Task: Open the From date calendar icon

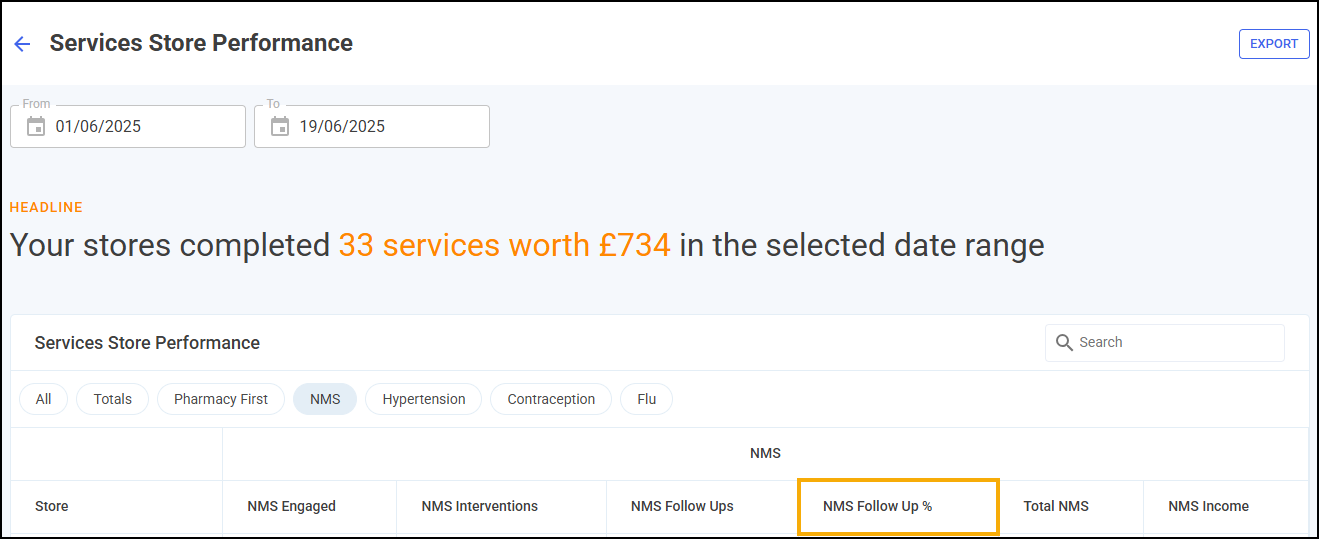Action: click(x=36, y=126)
